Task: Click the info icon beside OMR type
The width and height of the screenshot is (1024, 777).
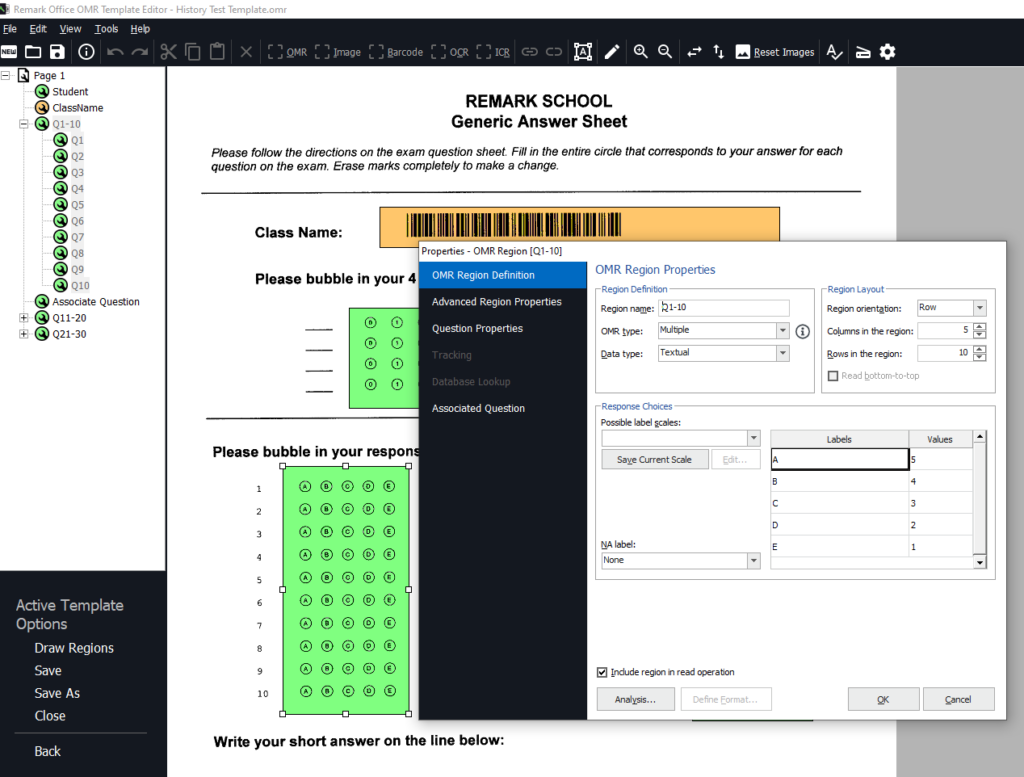Action: pos(803,332)
